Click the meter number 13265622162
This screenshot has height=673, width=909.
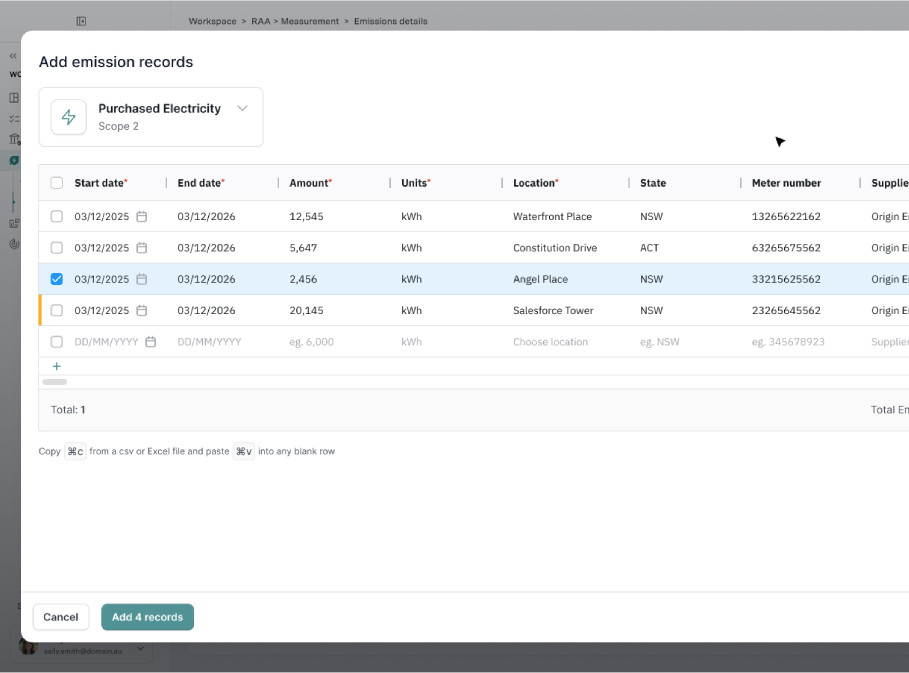[x=786, y=216]
